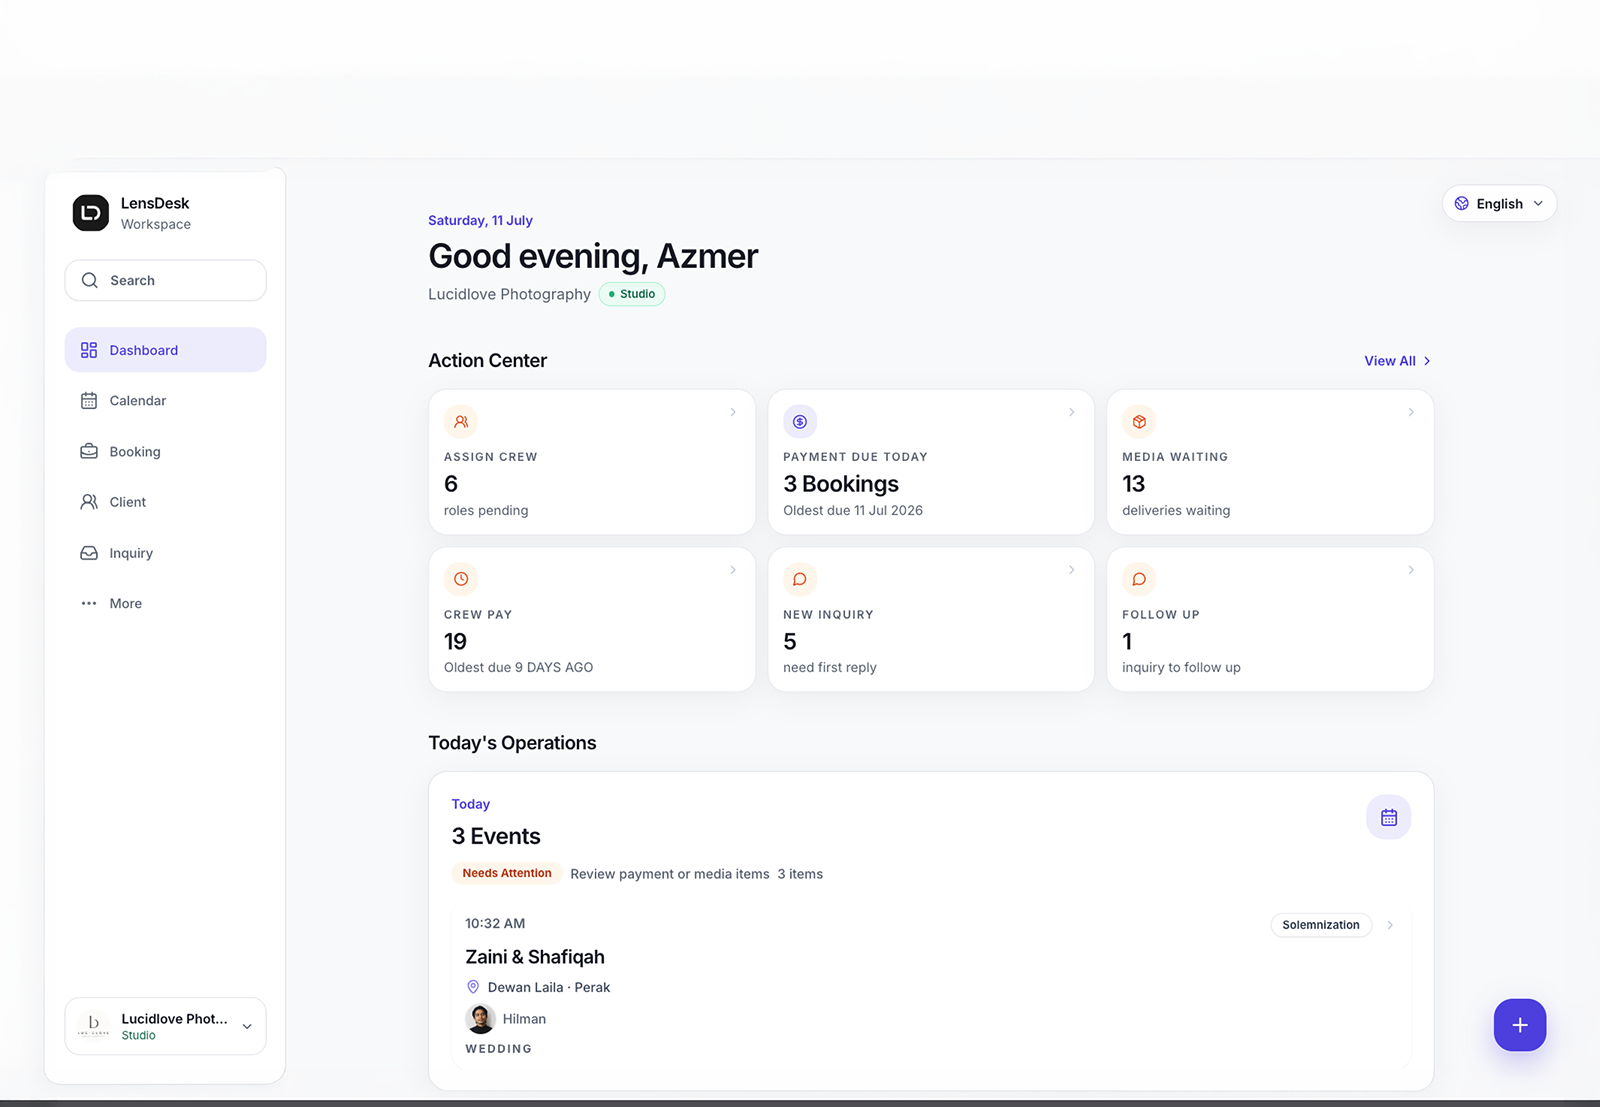This screenshot has height=1107, width=1600.
Task: Click the Needs Attention badge
Action: [507, 873]
